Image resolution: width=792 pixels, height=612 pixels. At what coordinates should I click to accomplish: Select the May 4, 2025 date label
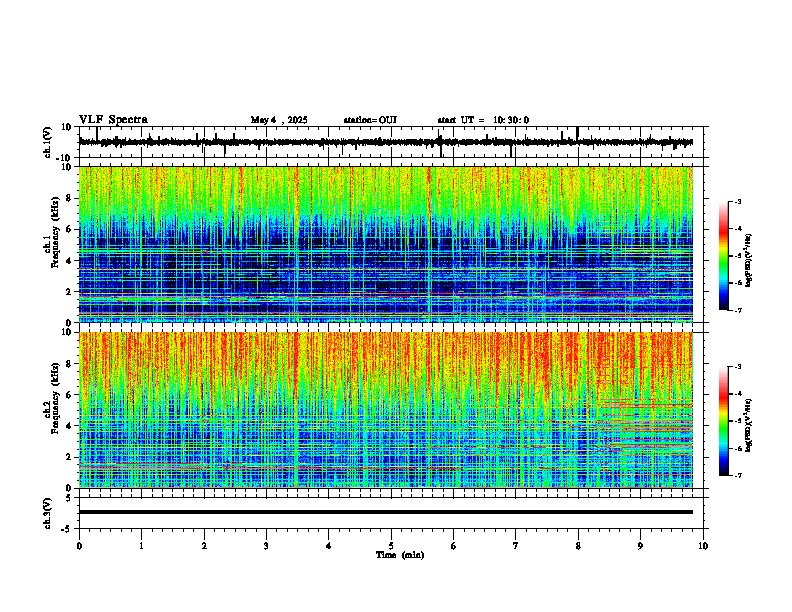click(x=279, y=120)
